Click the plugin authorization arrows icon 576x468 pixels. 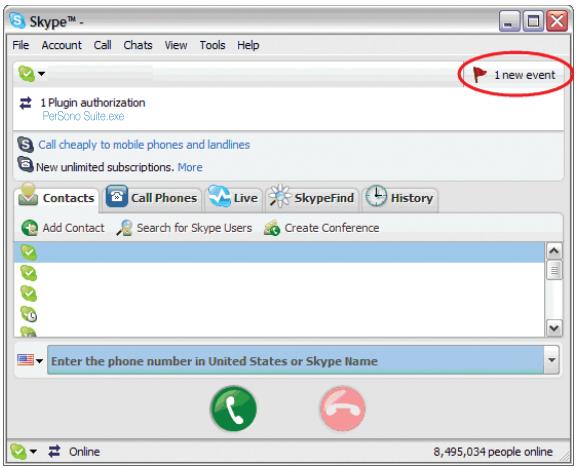pyautogui.click(x=25, y=103)
